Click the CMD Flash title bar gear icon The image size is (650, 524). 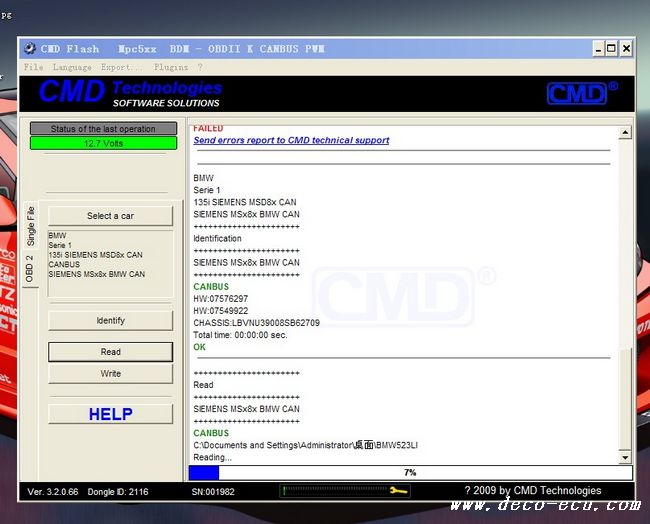click(x=29, y=49)
